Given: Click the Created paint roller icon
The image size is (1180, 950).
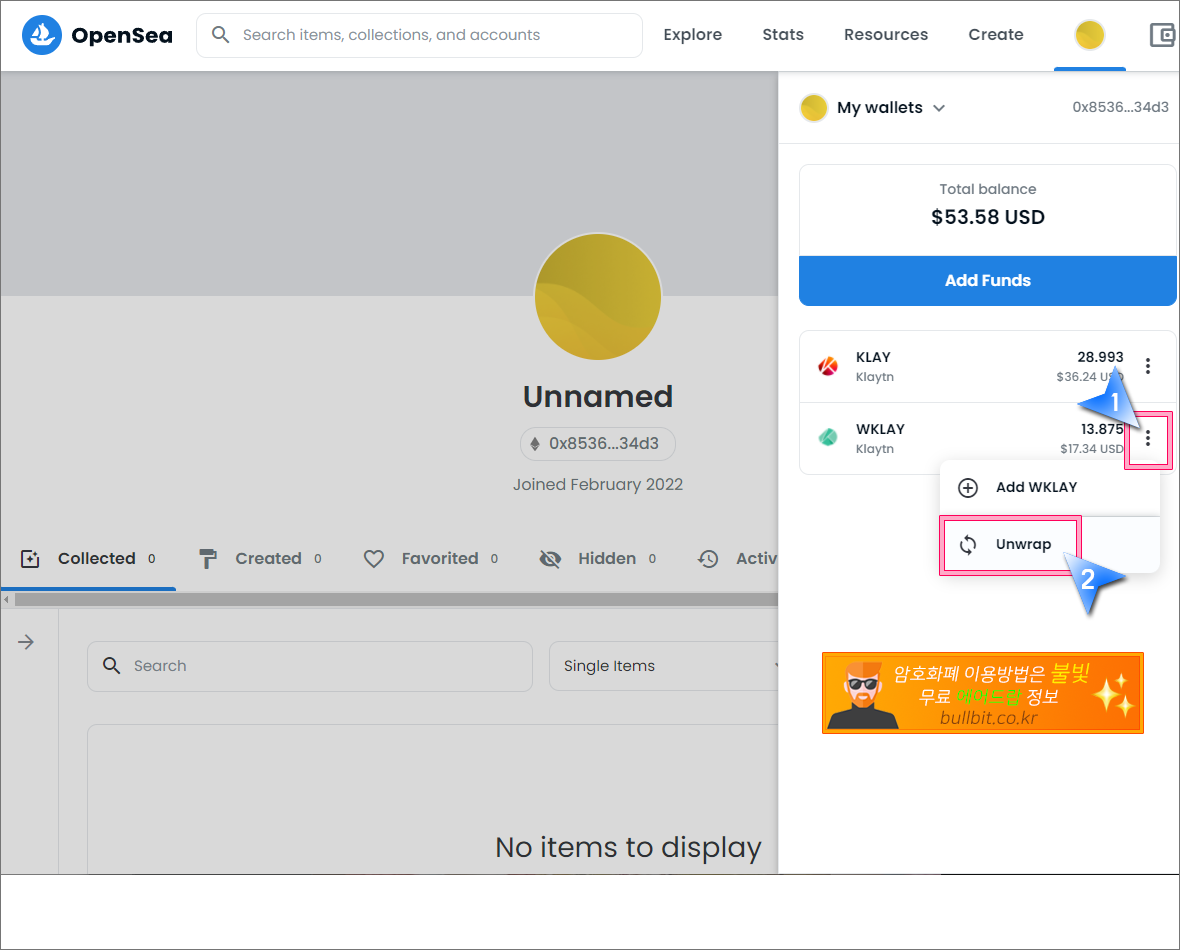Looking at the screenshot, I should coord(208,559).
